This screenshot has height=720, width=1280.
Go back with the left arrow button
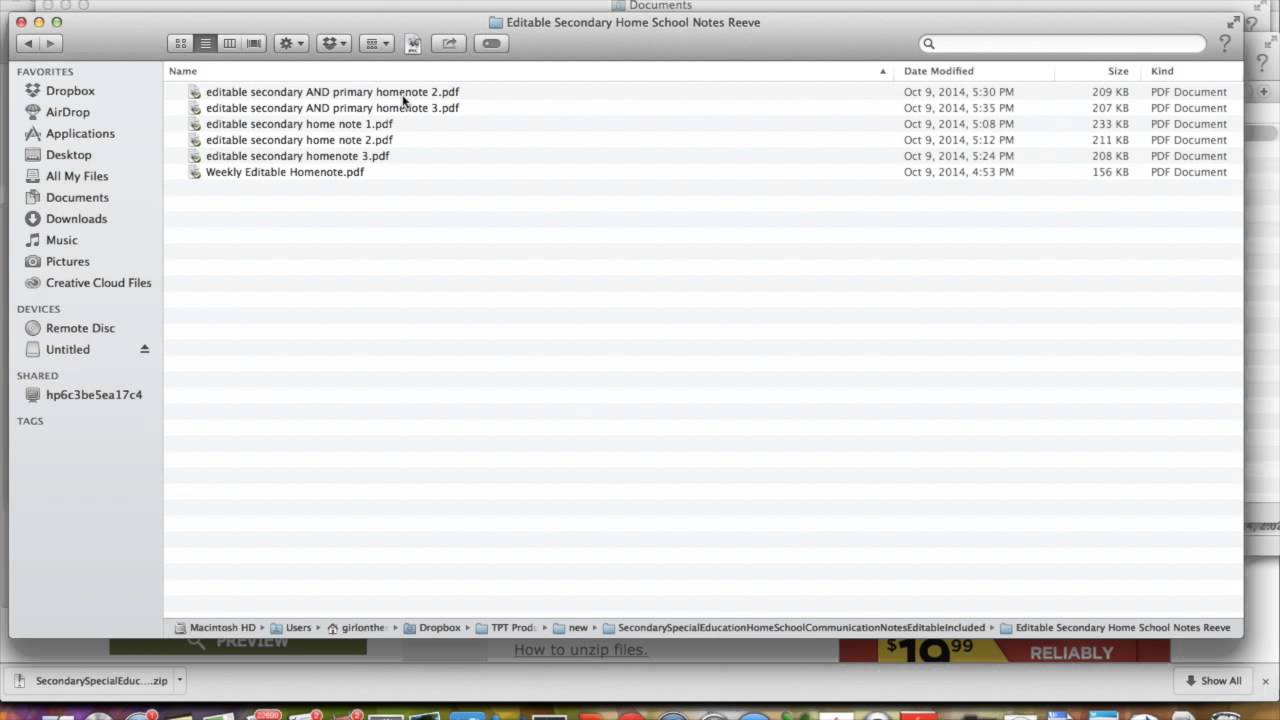[28, 43]
